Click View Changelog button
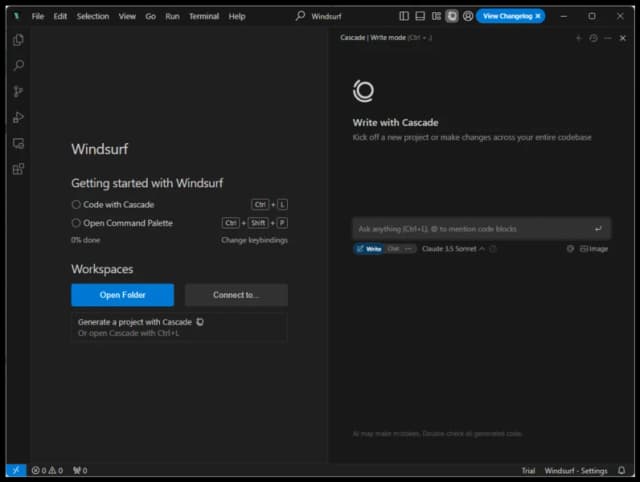Screen dimensions: 640x482 507,16
